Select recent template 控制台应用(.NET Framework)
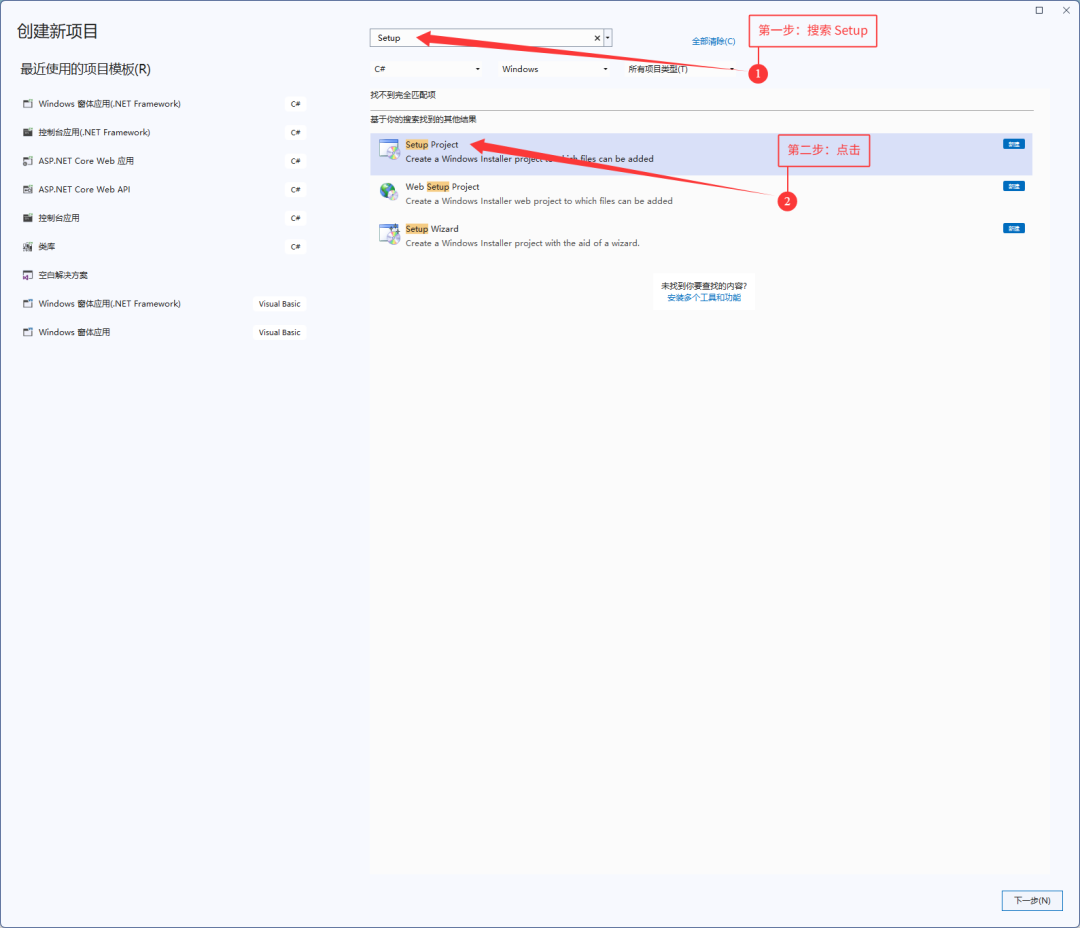This screenshot has width=1080, height=928. point(164,132)
